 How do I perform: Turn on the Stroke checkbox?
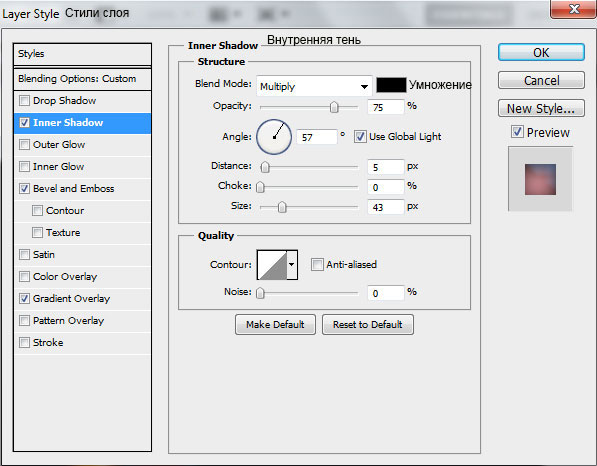pos(24,342)
